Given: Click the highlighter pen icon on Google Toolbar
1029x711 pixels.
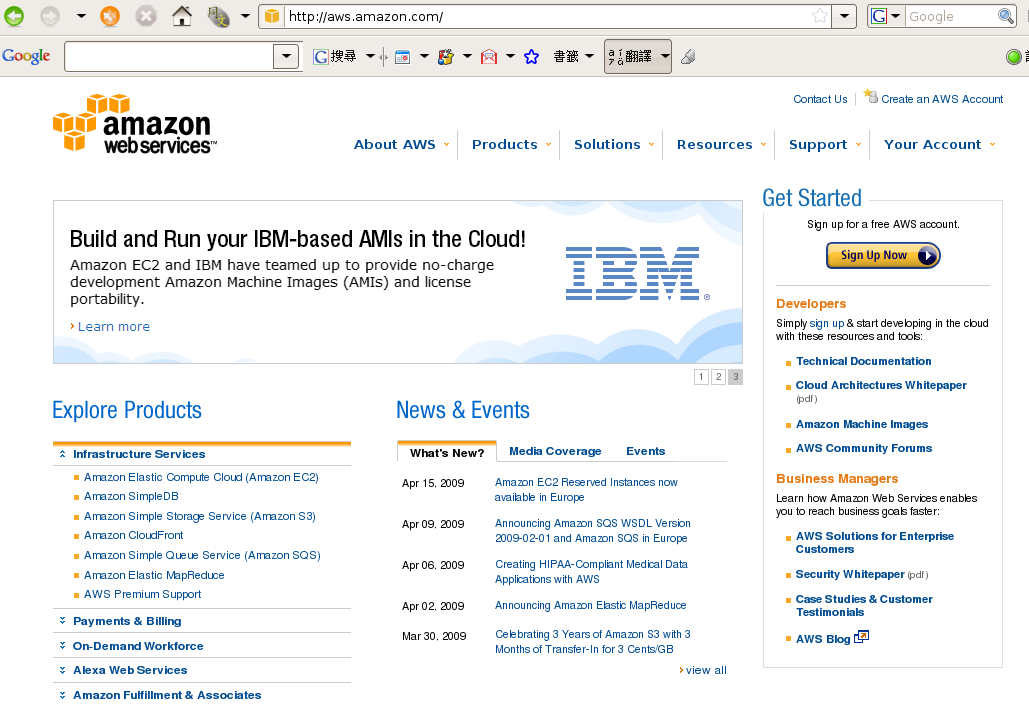Looking at the screenshot, I should coord(688,57).
